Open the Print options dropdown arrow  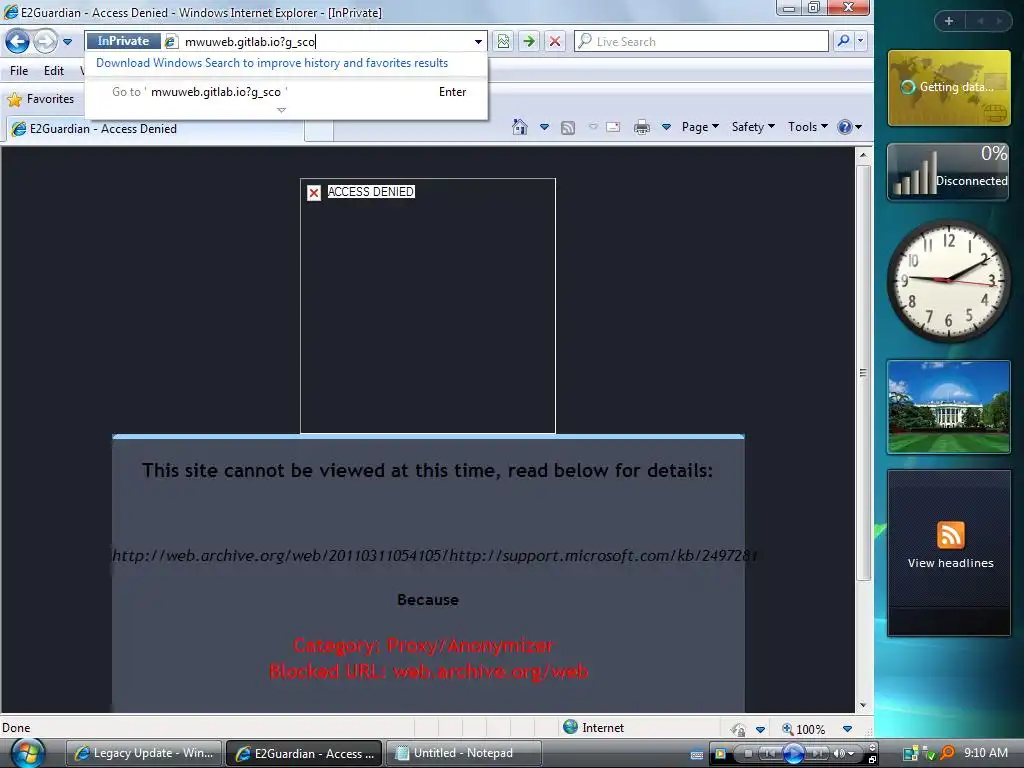click(666, 127)
